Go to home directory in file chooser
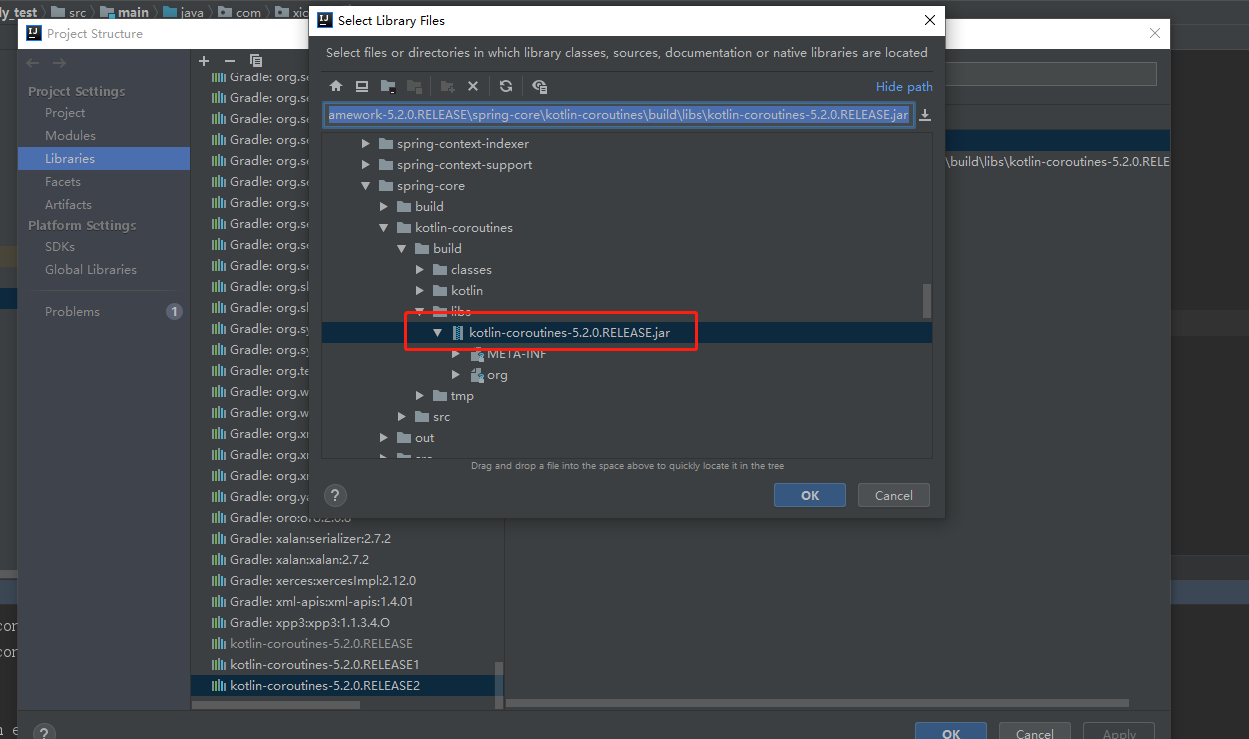Viewport: 1249px width, 739px height. 336,87
